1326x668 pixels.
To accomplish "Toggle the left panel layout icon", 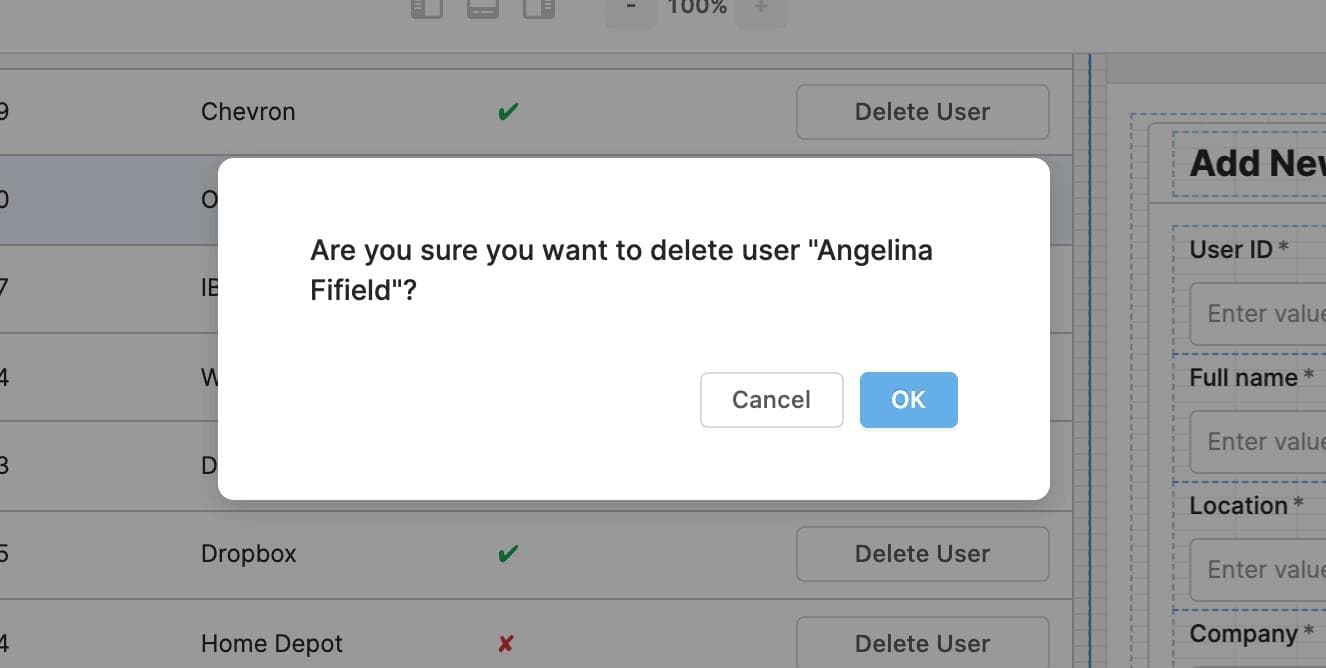I will [x=427, y=8].
